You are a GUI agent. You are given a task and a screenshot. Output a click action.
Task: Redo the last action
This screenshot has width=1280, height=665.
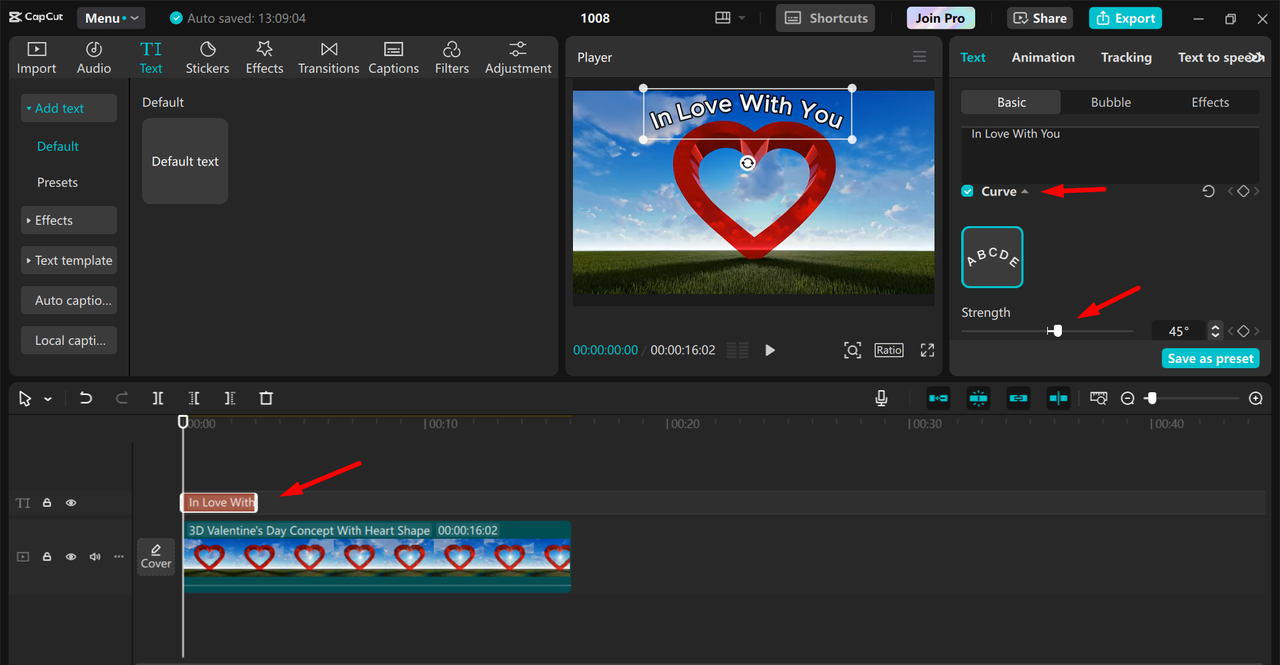coord(122,398)
